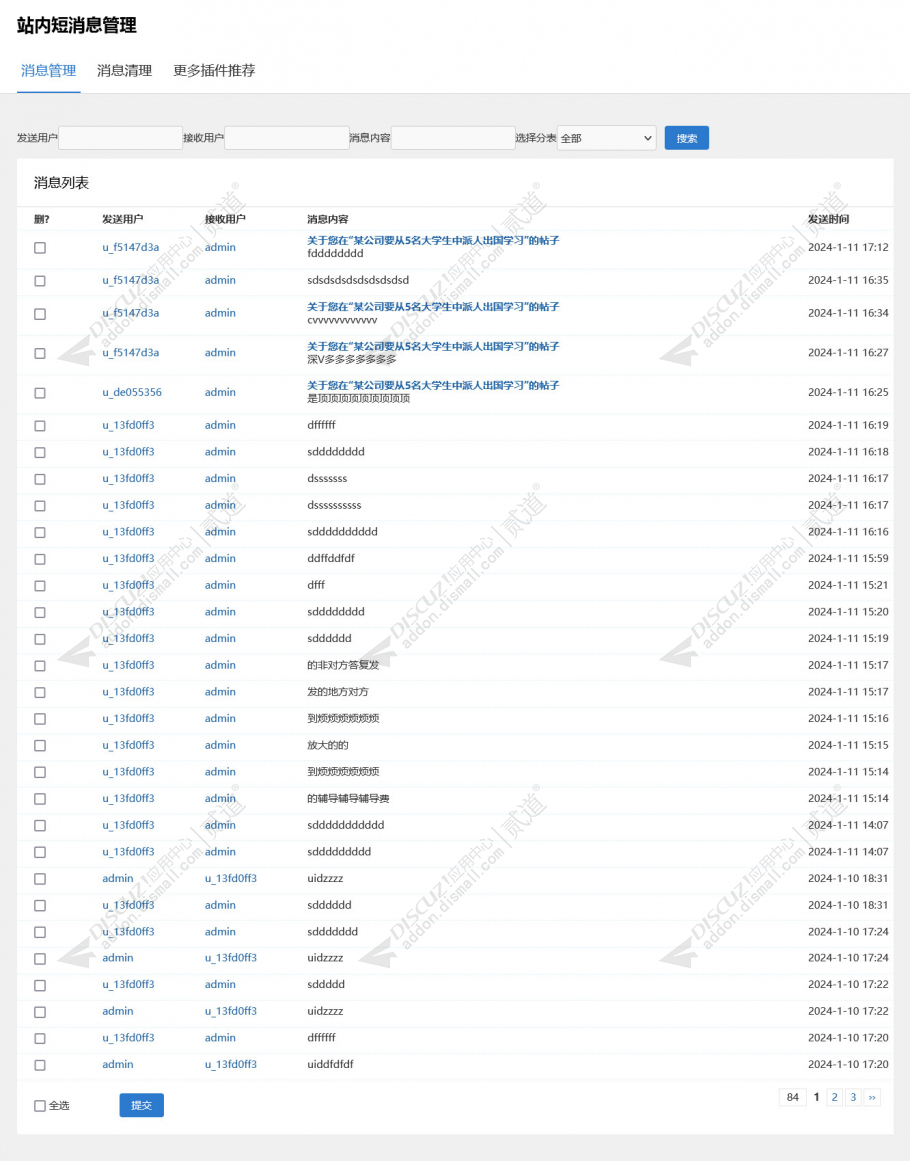Click receiver u_13fd0ff3 in the uiddfdfdf row
Image resolution: width=910 pixels, height=1161 pixels.
pyautogui.click(x=231, y=1065)
